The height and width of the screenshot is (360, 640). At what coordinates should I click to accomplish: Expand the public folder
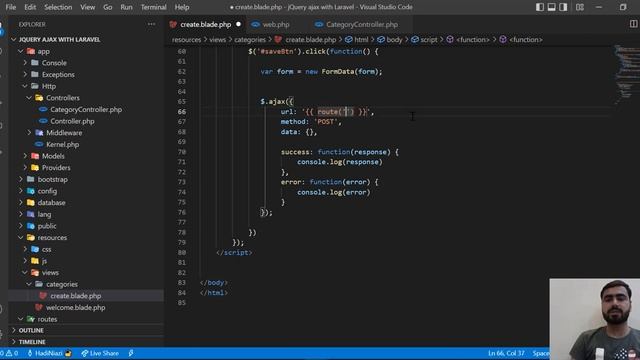pos(47,226)
